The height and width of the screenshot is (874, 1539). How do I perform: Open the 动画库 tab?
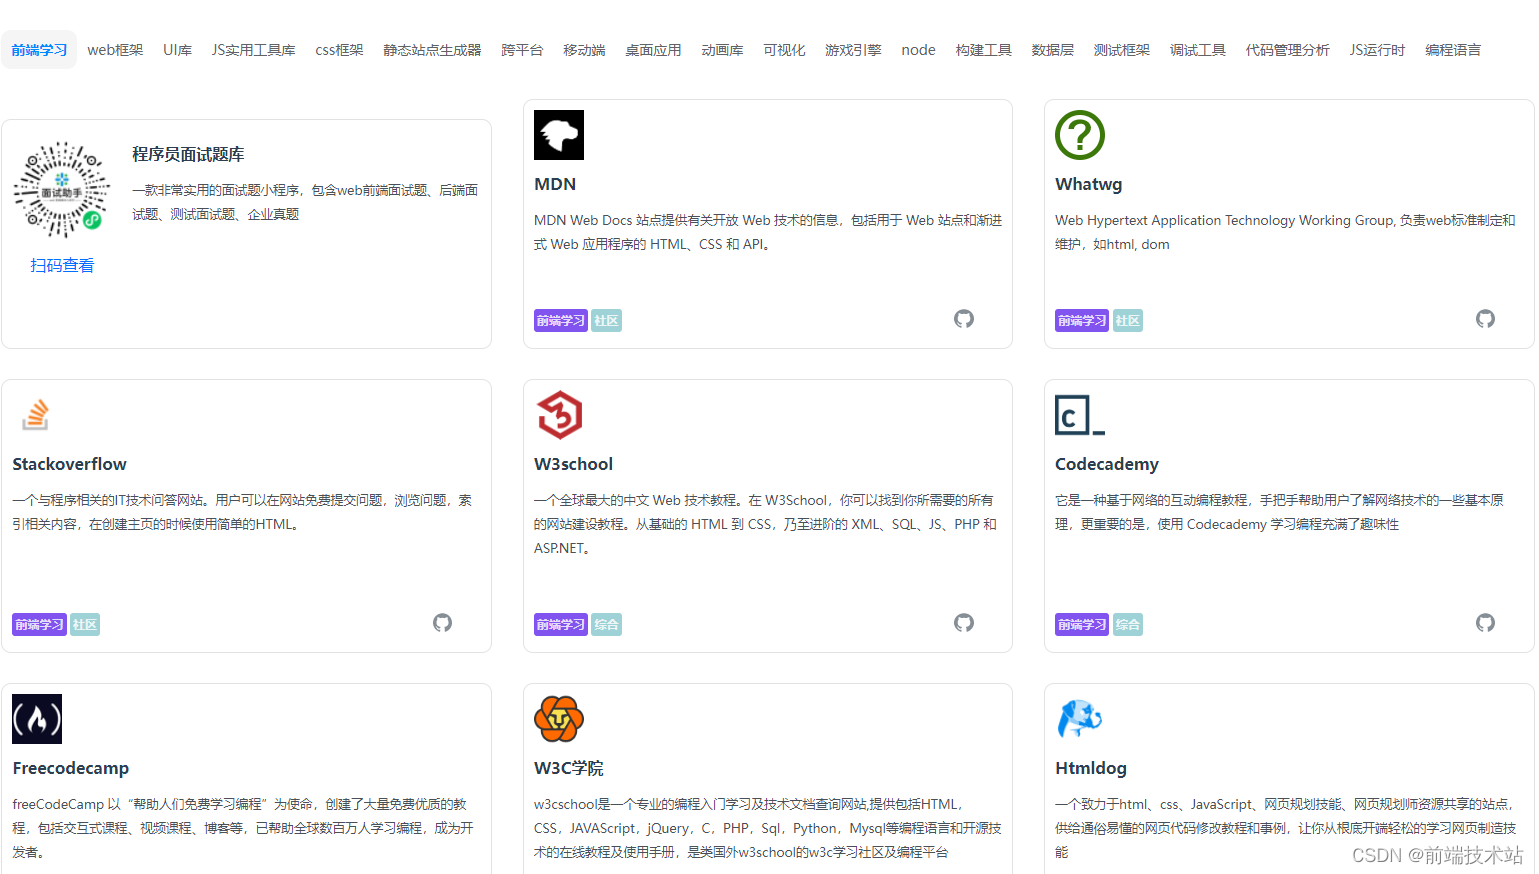[722, 50]
